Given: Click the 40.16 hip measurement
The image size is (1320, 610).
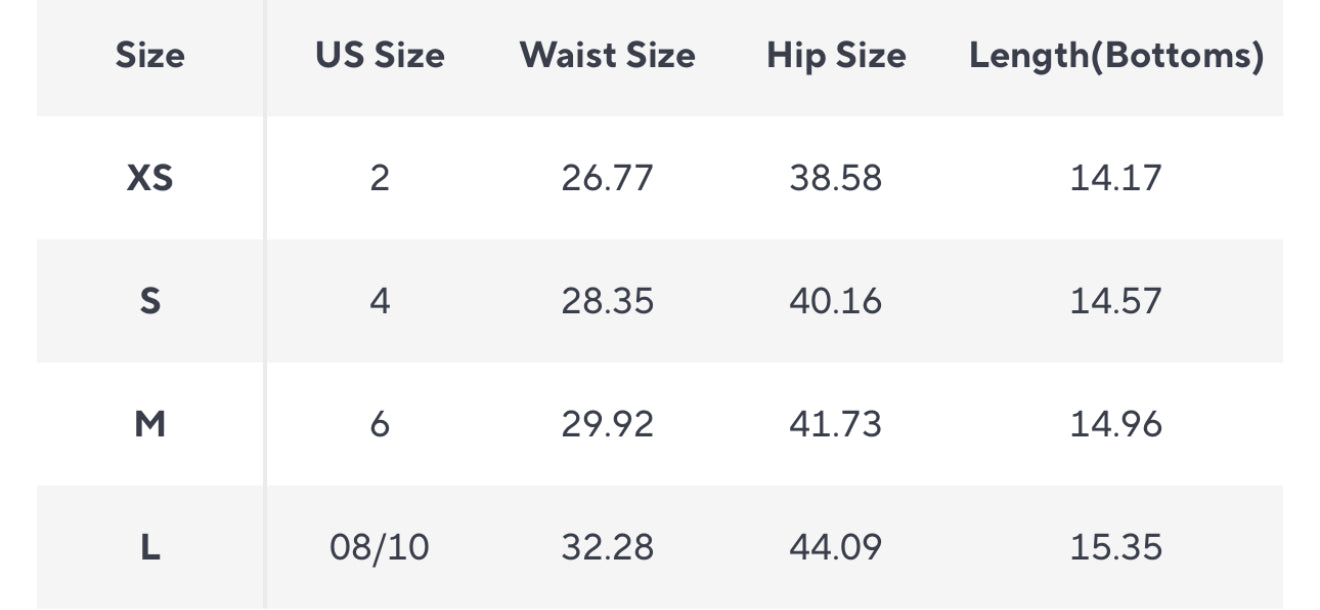Looking at the screenshot, I should (x=836, y=301).
